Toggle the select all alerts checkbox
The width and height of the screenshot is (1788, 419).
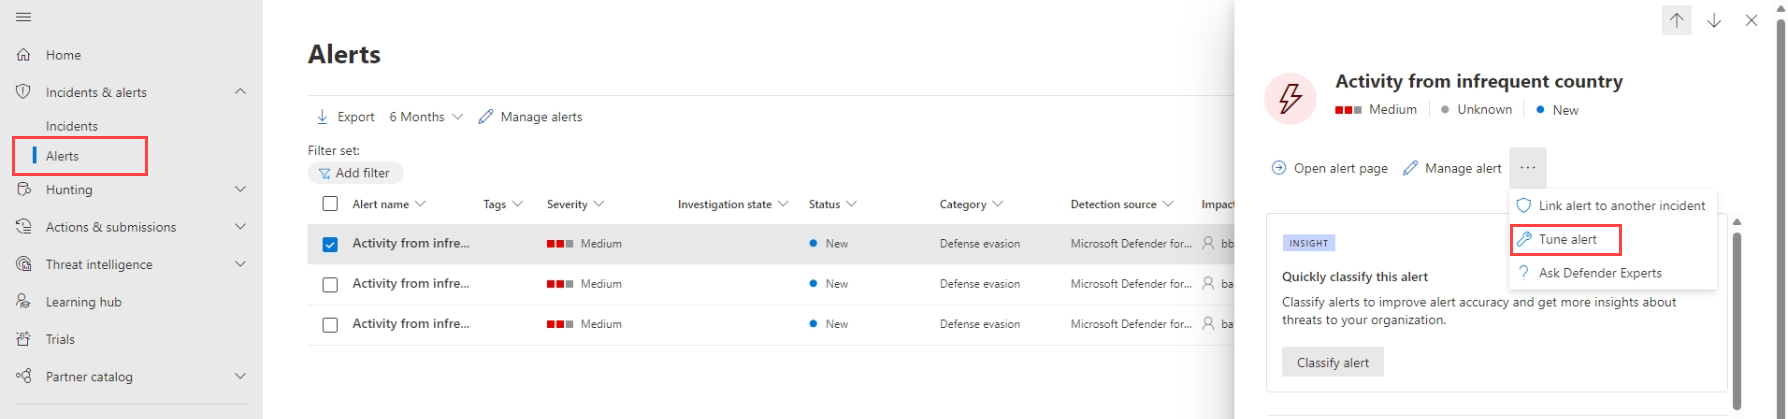point(330,204)
